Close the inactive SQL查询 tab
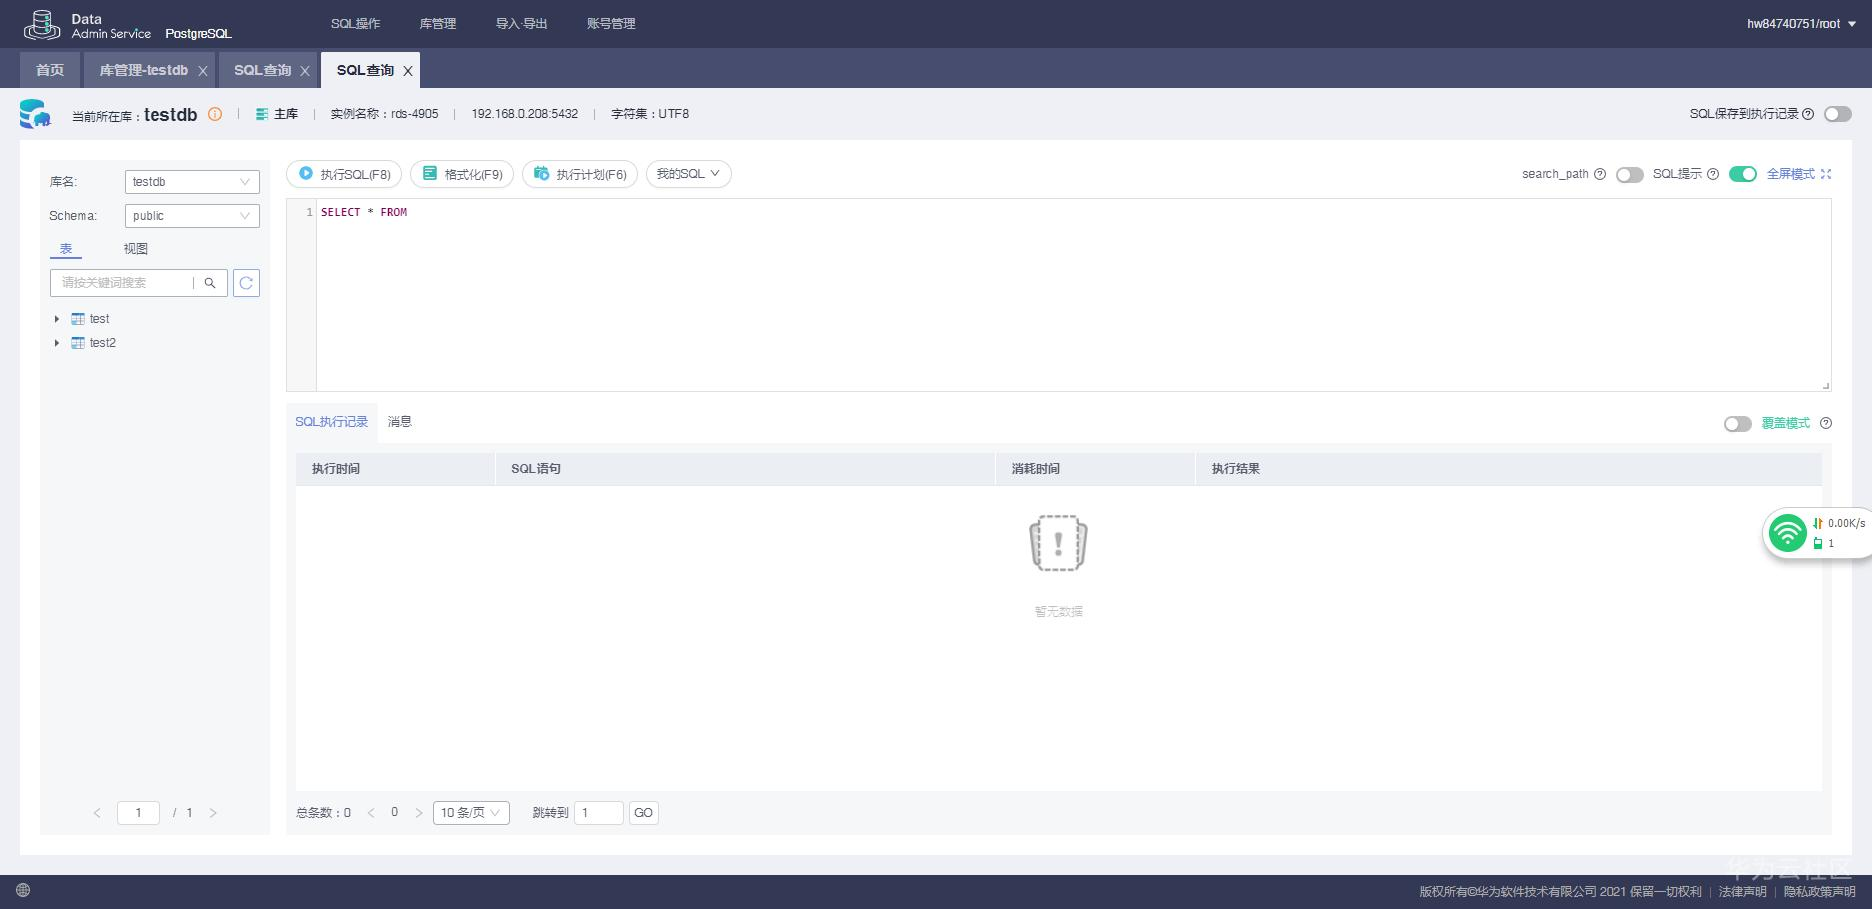Image resolution: width=1872 pixels, height=909 pixels. (305, 71)
